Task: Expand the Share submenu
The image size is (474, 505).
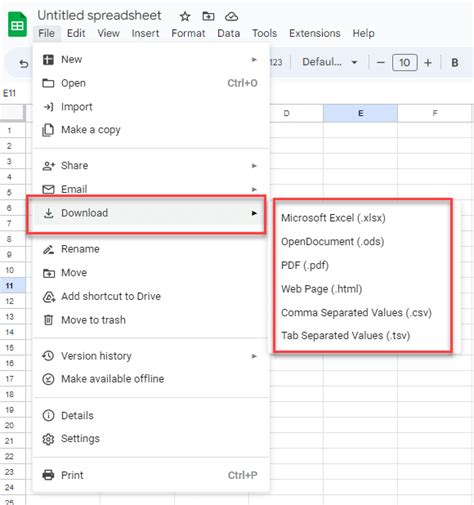Action: click(x=151, y=166)
